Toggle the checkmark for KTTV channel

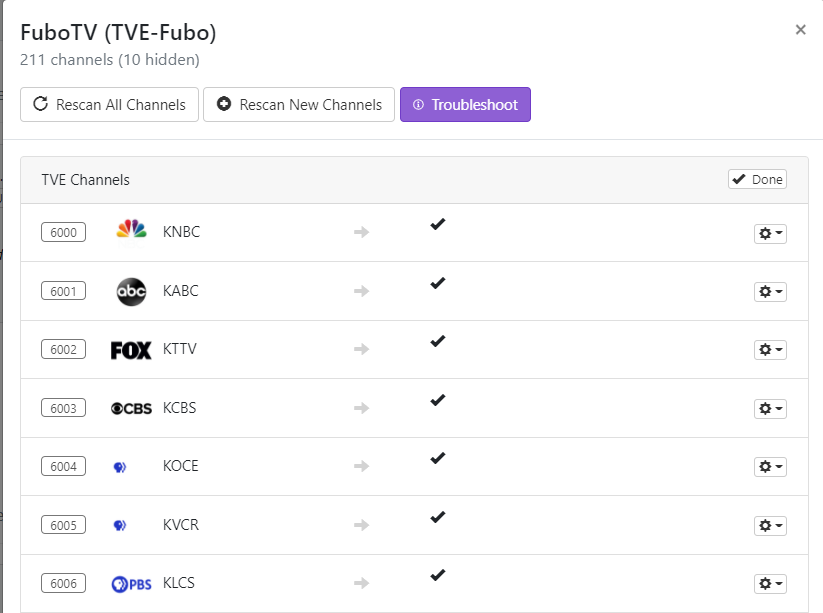coord(437,341)
